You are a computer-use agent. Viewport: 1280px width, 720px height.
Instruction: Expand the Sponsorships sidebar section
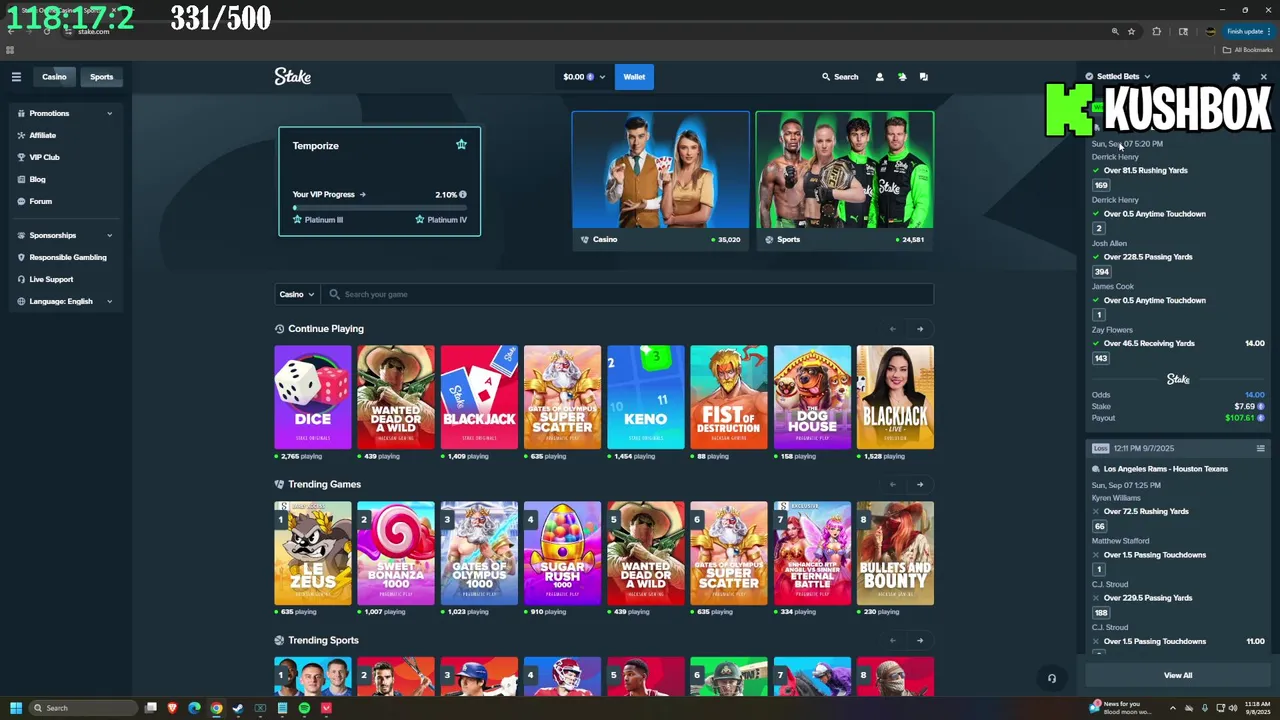pyautogui.click(x=65, y=235)
